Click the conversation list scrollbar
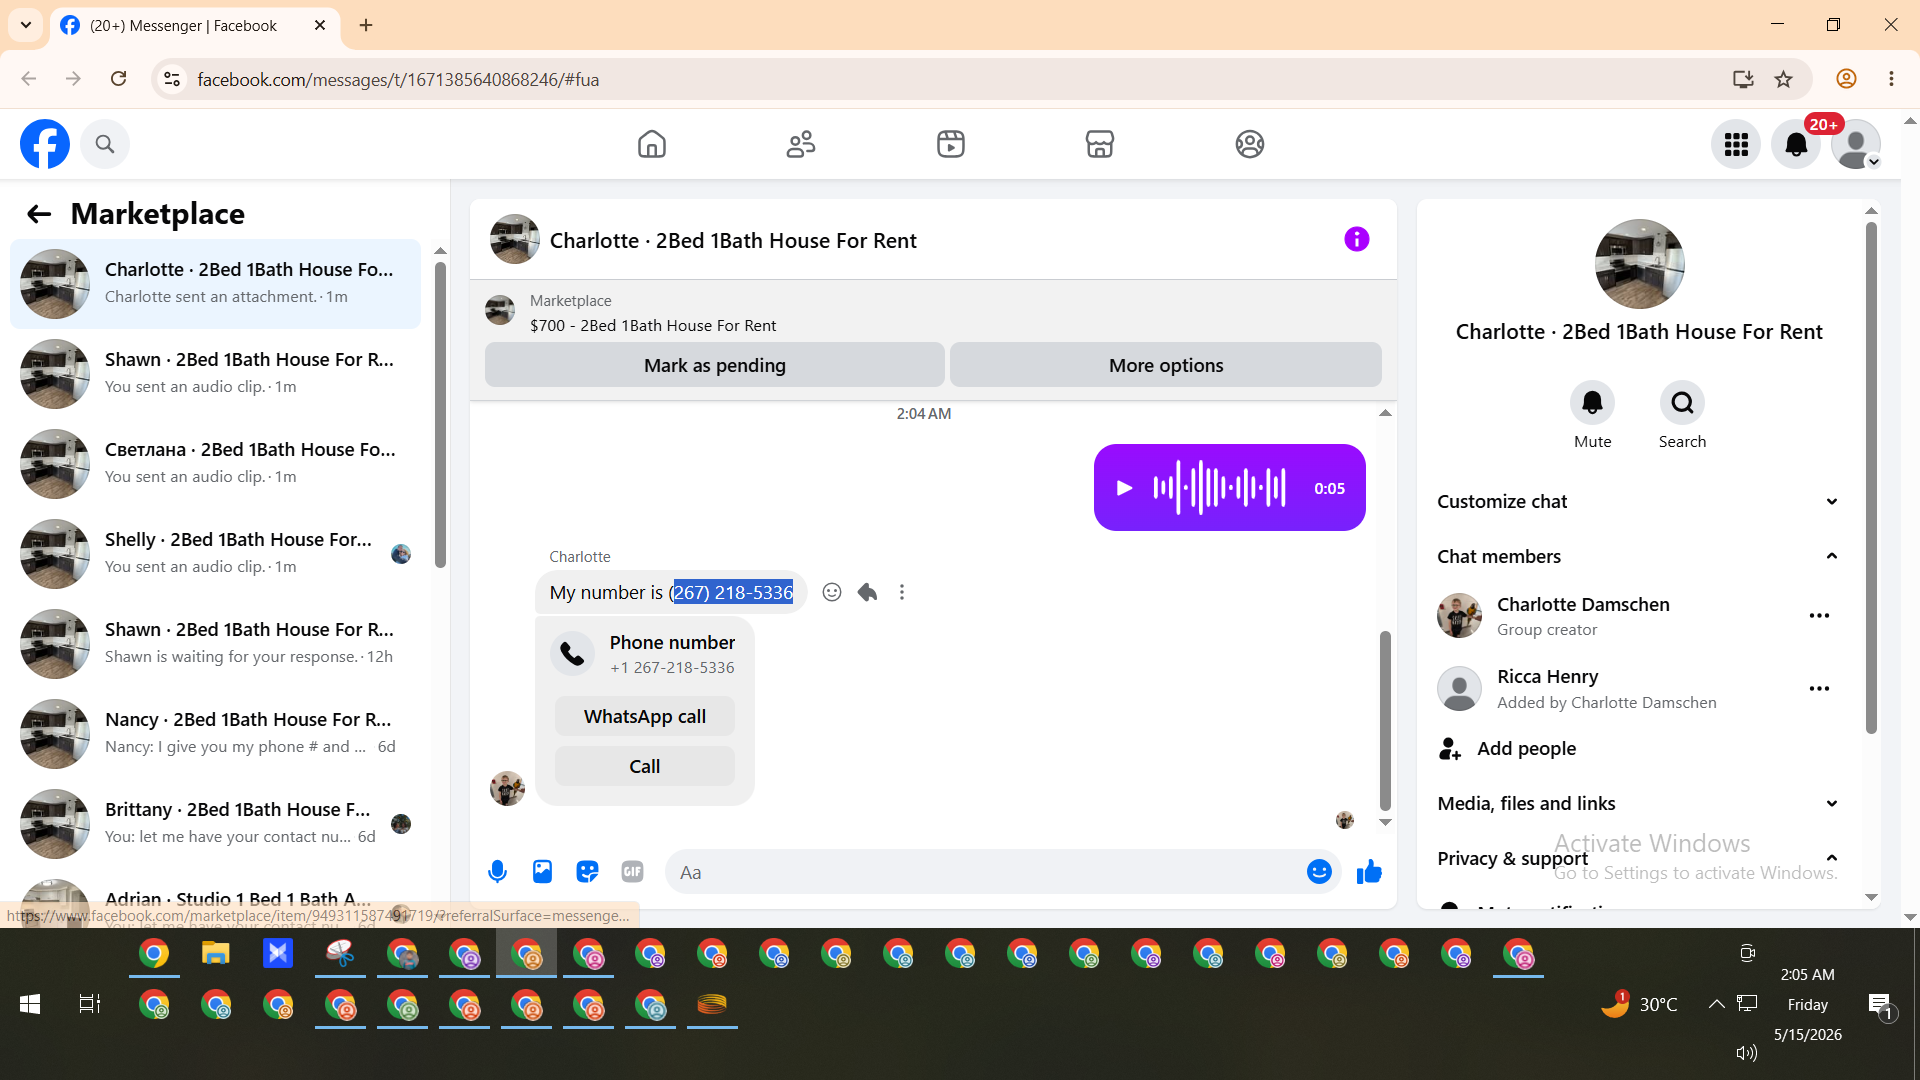Screen dimensions: 1920x1080 click(x=440, y=414)
